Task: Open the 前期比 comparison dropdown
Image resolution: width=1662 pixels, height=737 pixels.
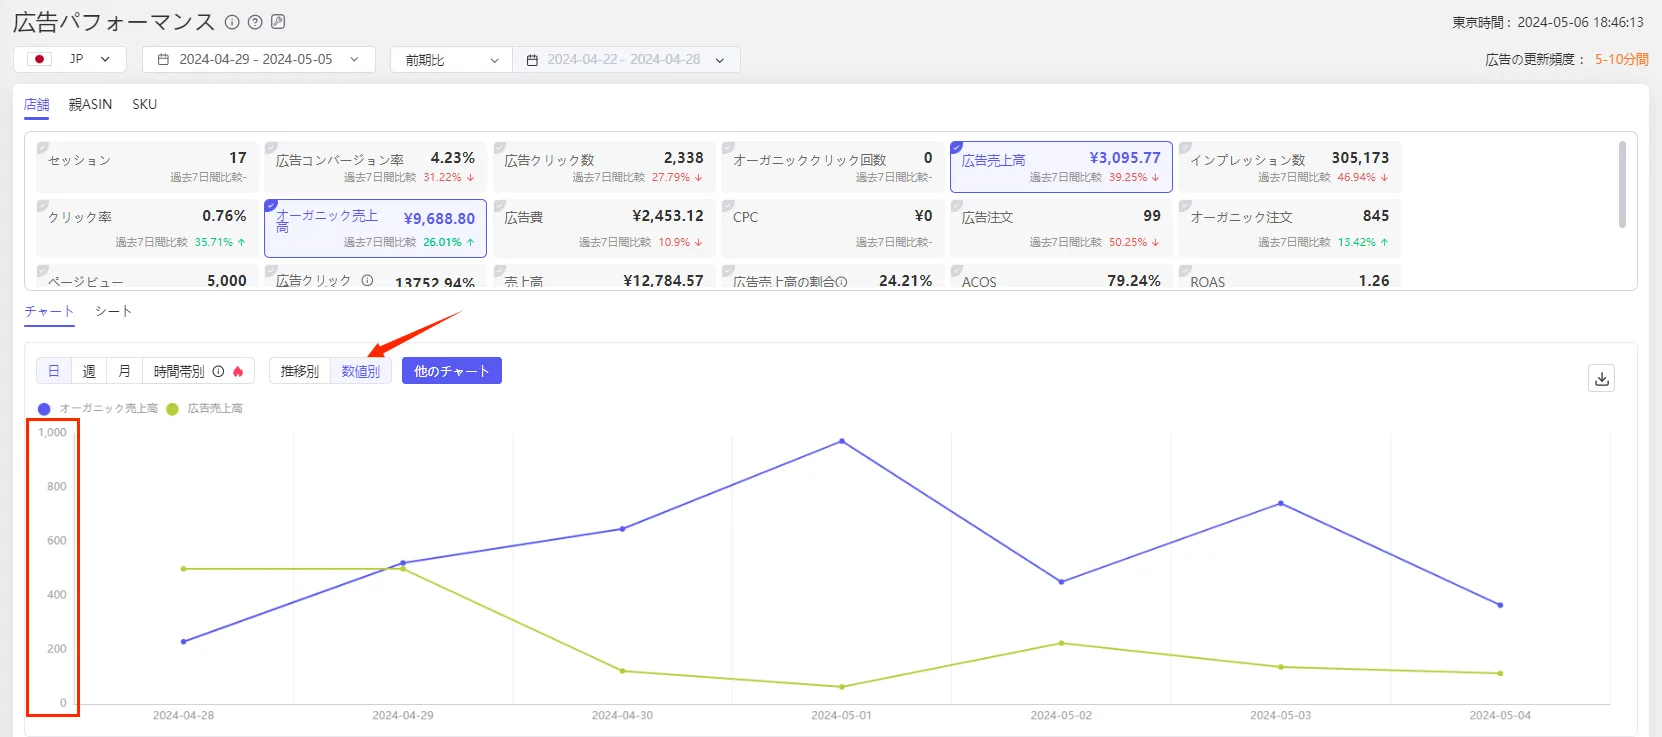Action: tap(451, 59)
